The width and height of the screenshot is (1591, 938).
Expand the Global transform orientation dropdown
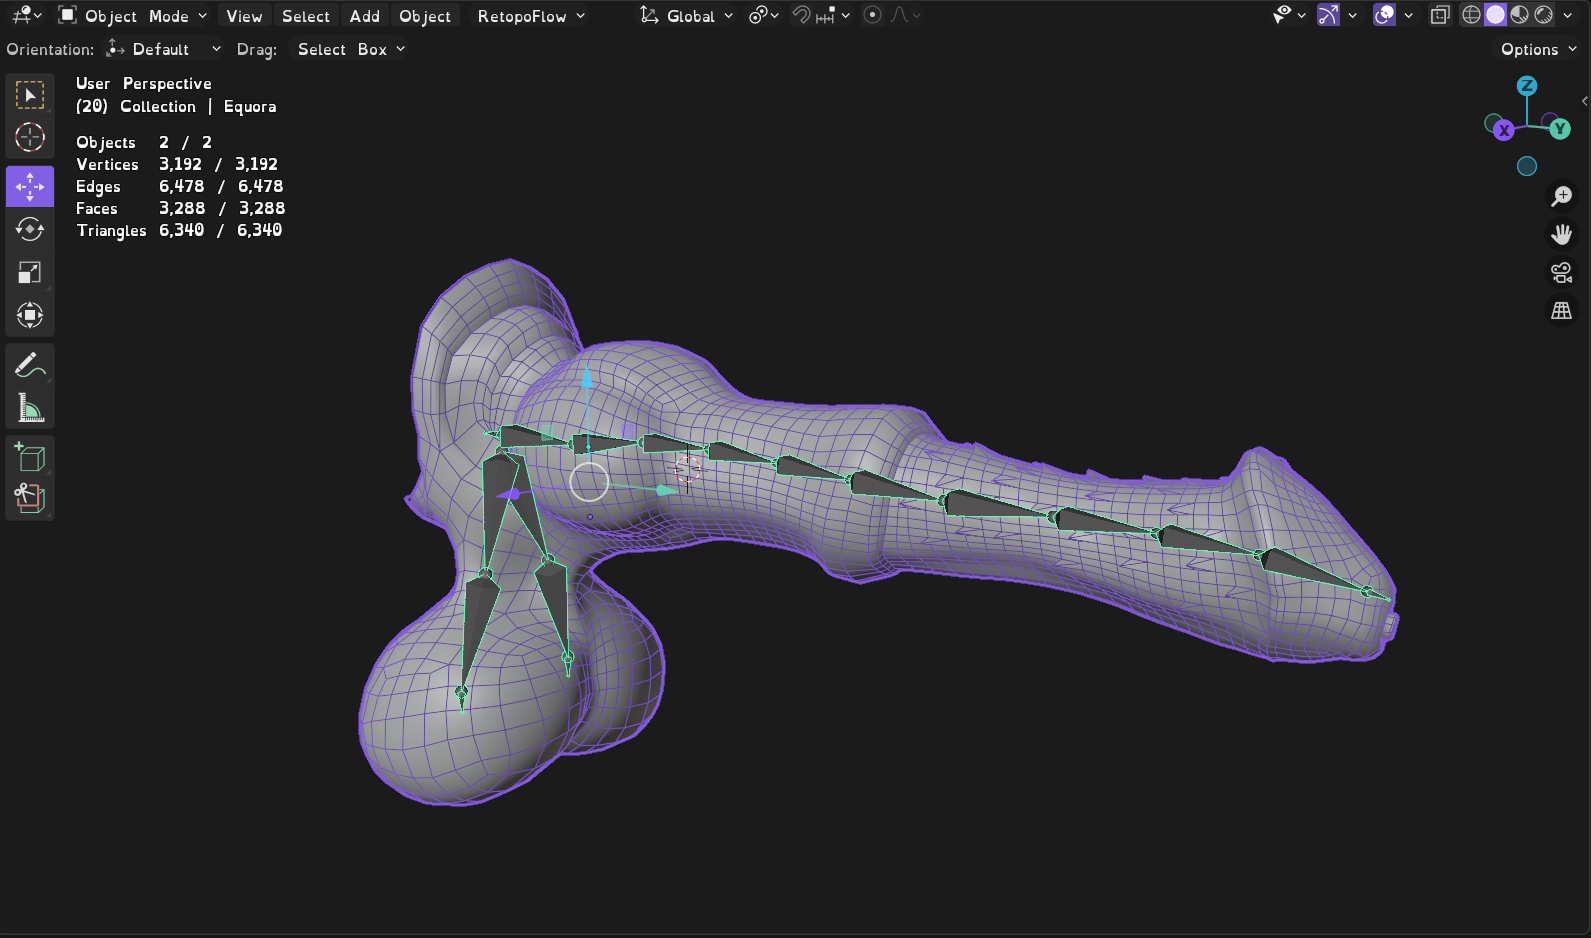pos(688,16)
